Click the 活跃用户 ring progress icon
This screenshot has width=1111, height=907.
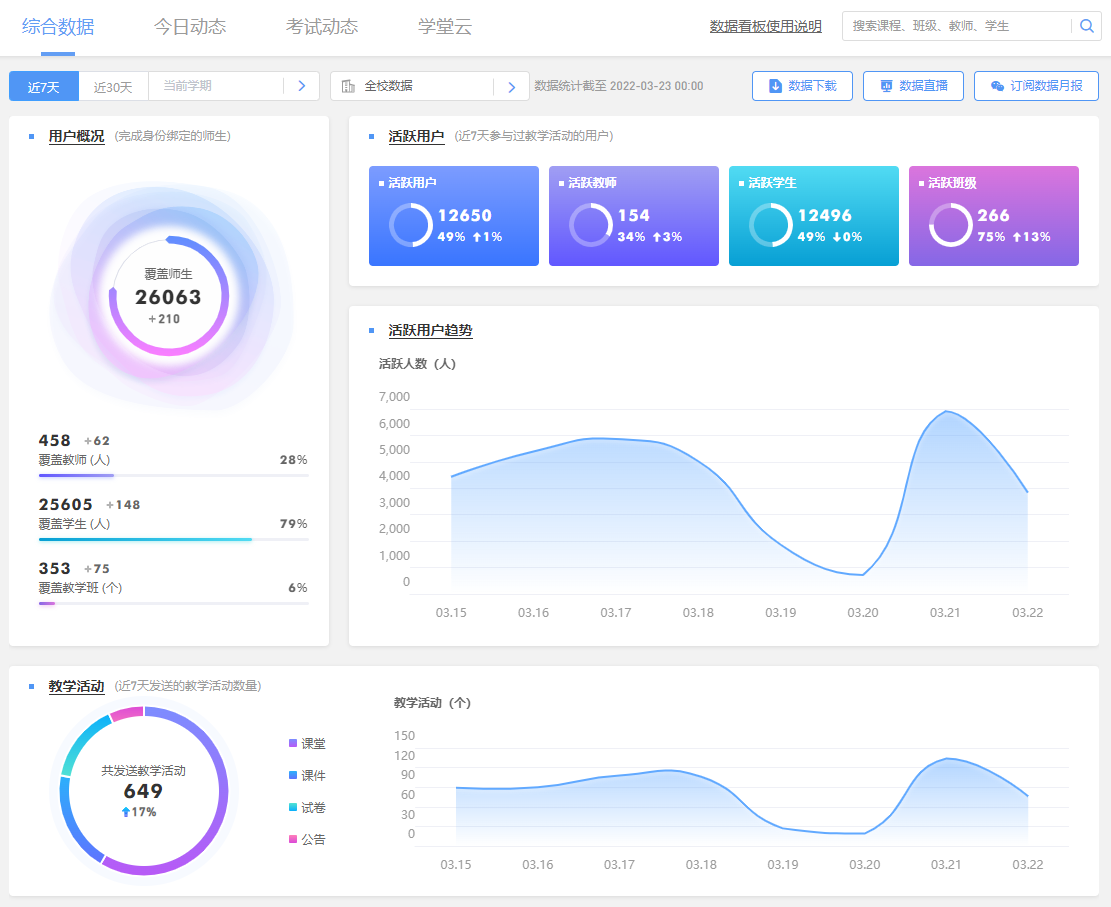410,225
